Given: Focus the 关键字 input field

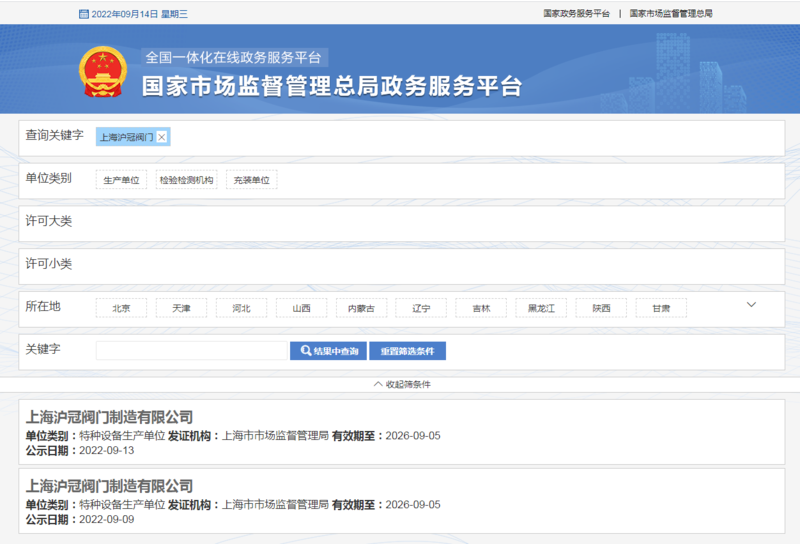Looking at the screenshot, I should (x=191, y=351).
